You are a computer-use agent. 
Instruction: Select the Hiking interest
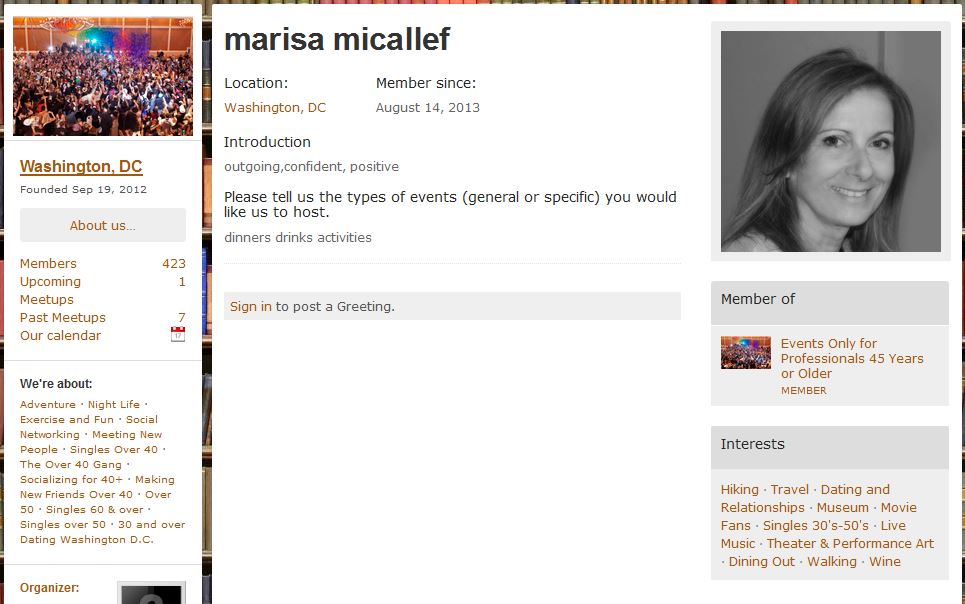click(x=740, y=489)
